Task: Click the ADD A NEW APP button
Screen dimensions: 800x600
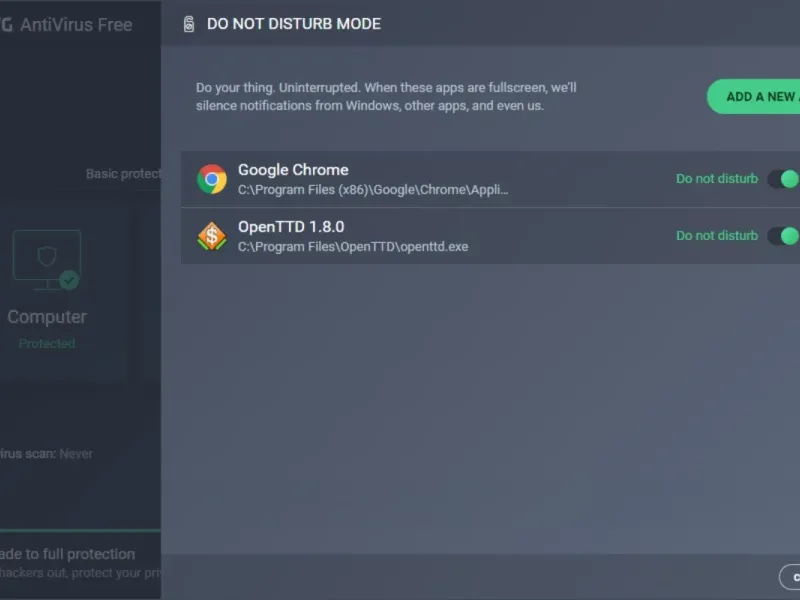Action: (754, 96)
